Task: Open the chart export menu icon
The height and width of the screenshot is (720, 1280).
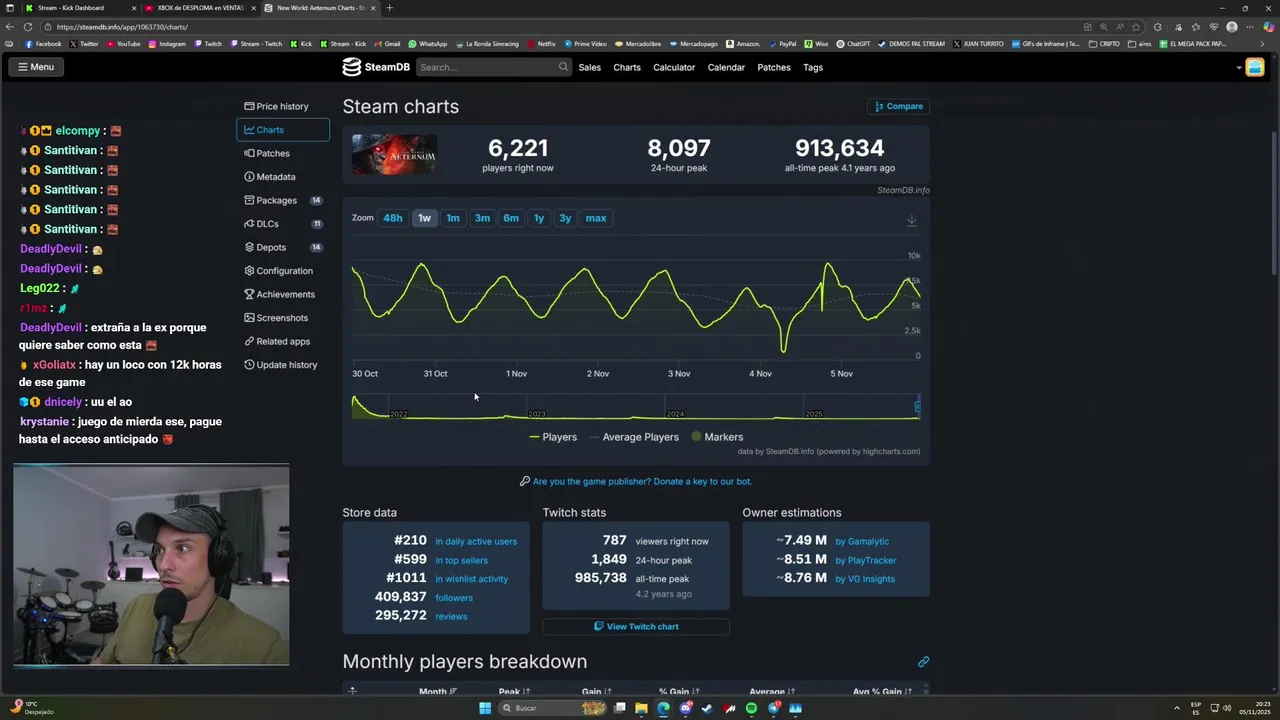Action: tap(911, 220)
